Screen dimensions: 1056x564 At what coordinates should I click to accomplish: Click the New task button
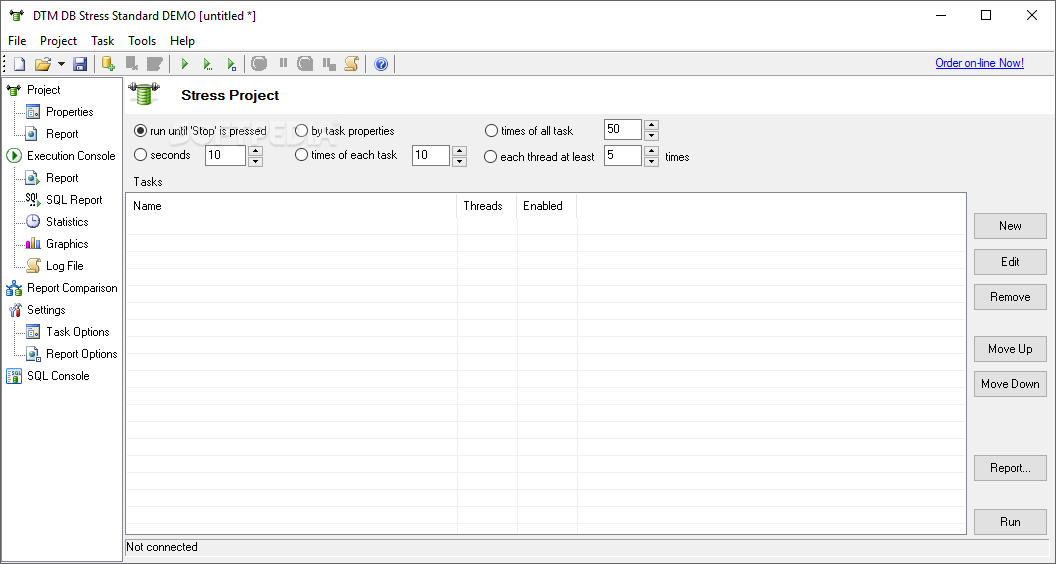pyautogui.click(x=1010, y=226)
